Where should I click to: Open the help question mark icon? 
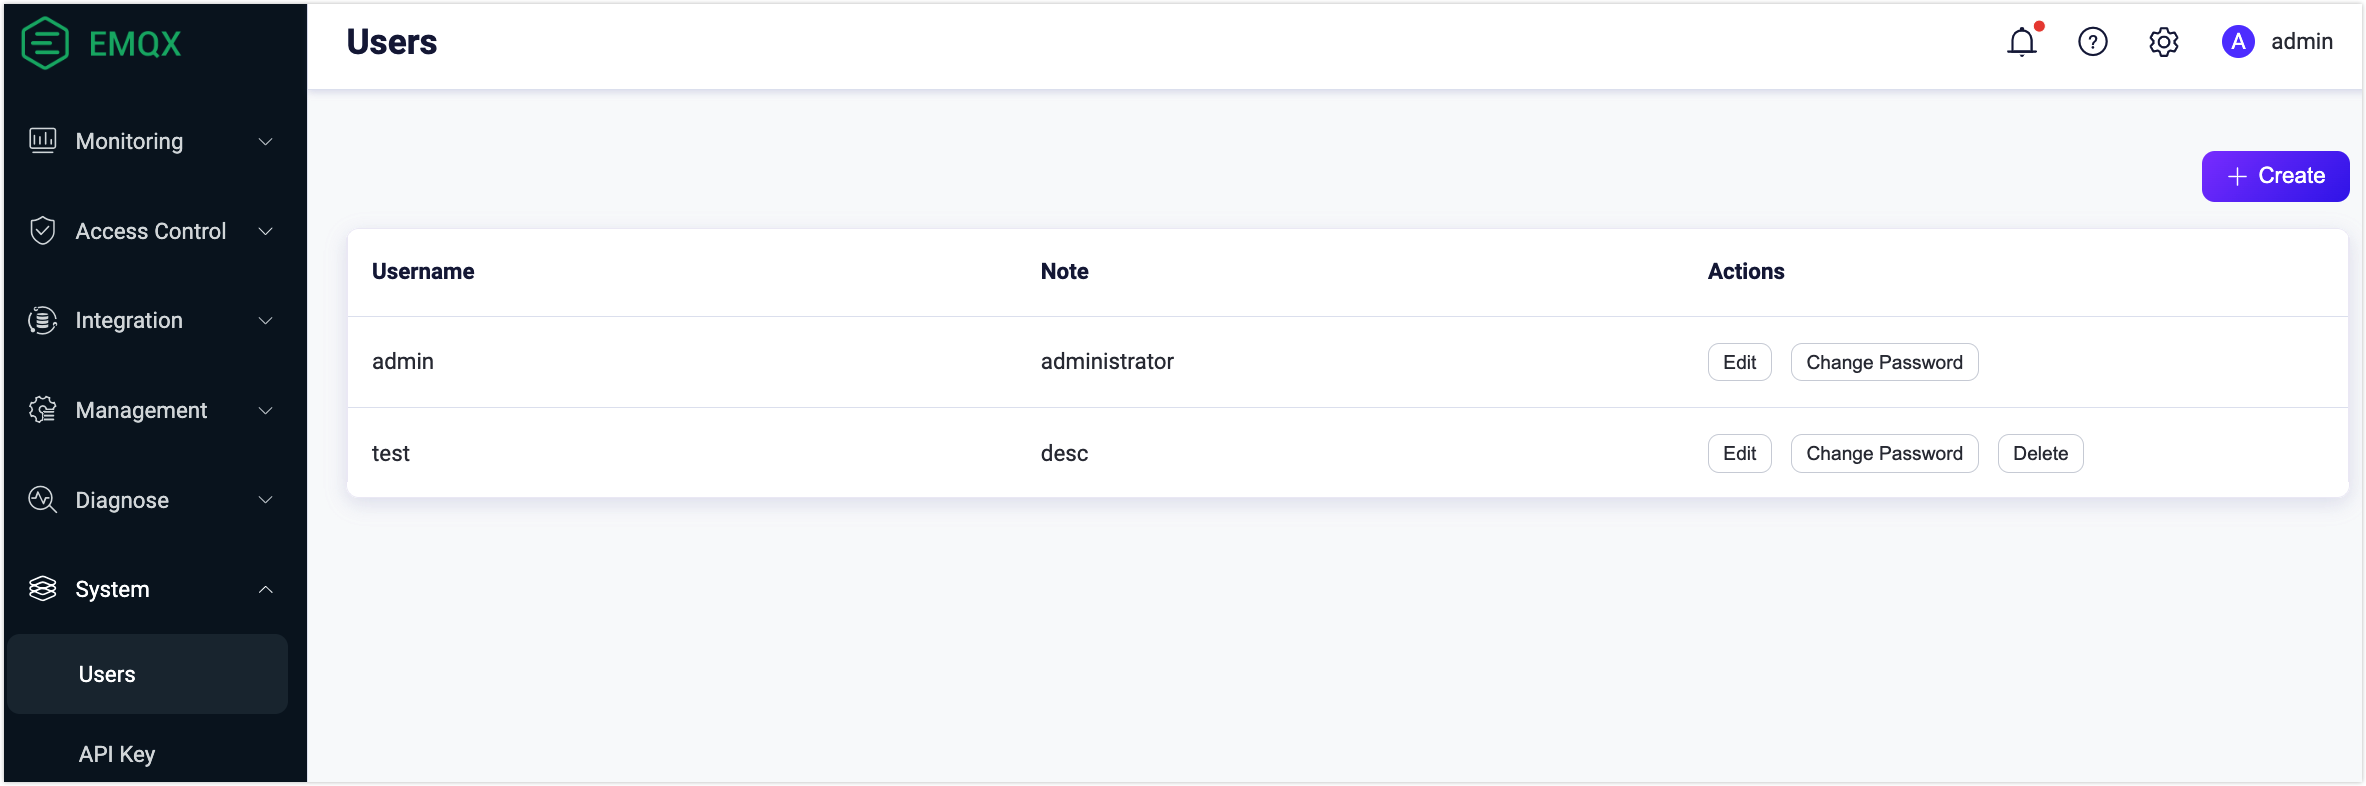point(2093,42)
